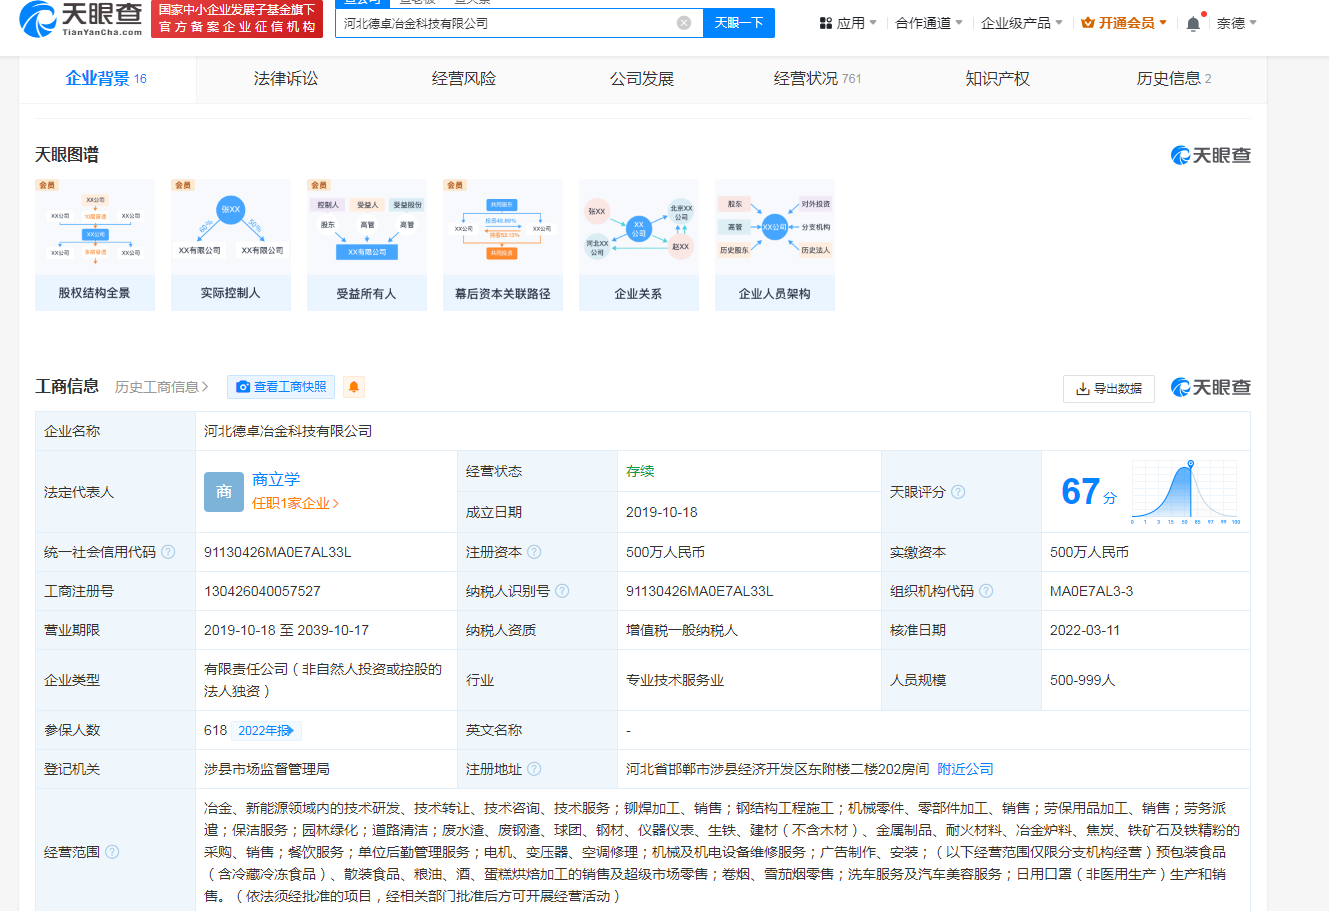Image resolution: width=1329 pixels, height=911 pixels.
Task: Click 附近公司 link
Action: [x=965, y=769]
